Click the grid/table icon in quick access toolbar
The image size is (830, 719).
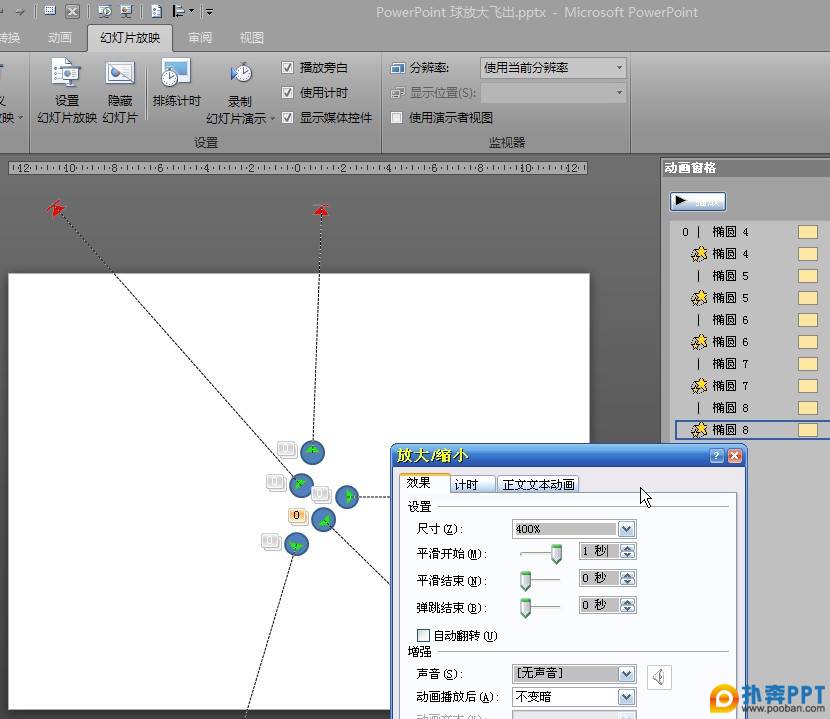pos(50,11)
